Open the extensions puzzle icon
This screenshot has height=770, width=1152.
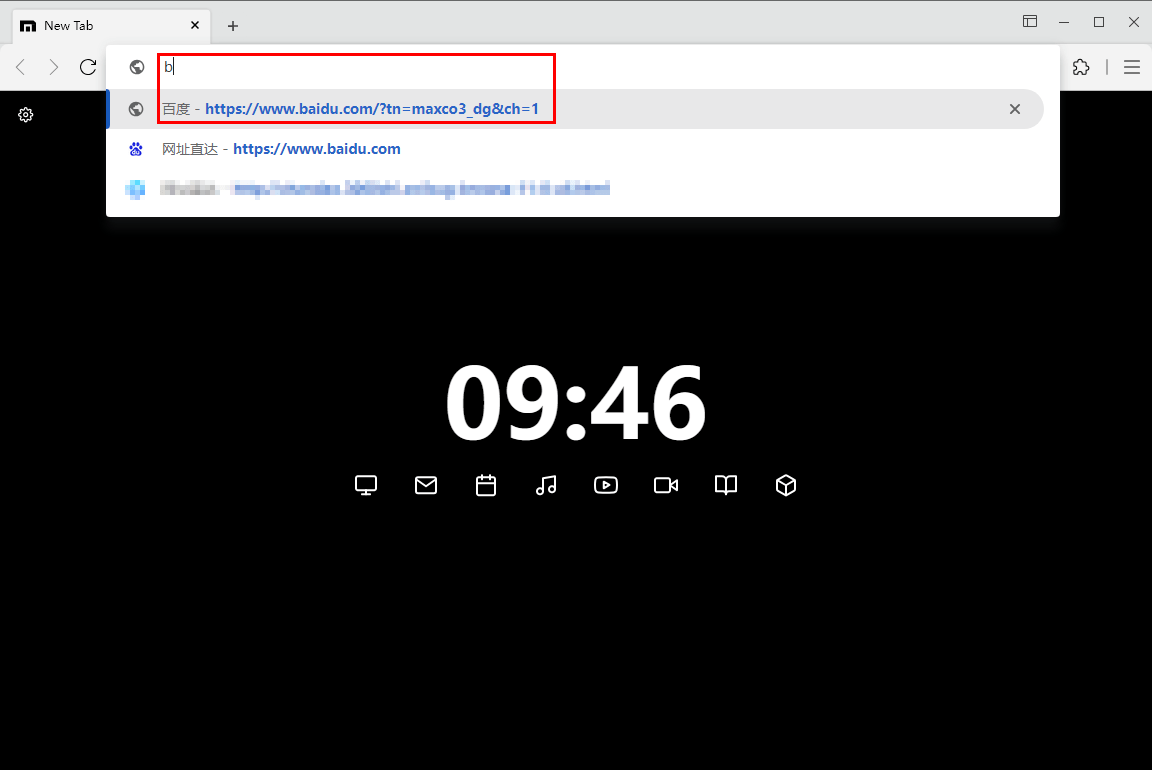(1081, 67)
